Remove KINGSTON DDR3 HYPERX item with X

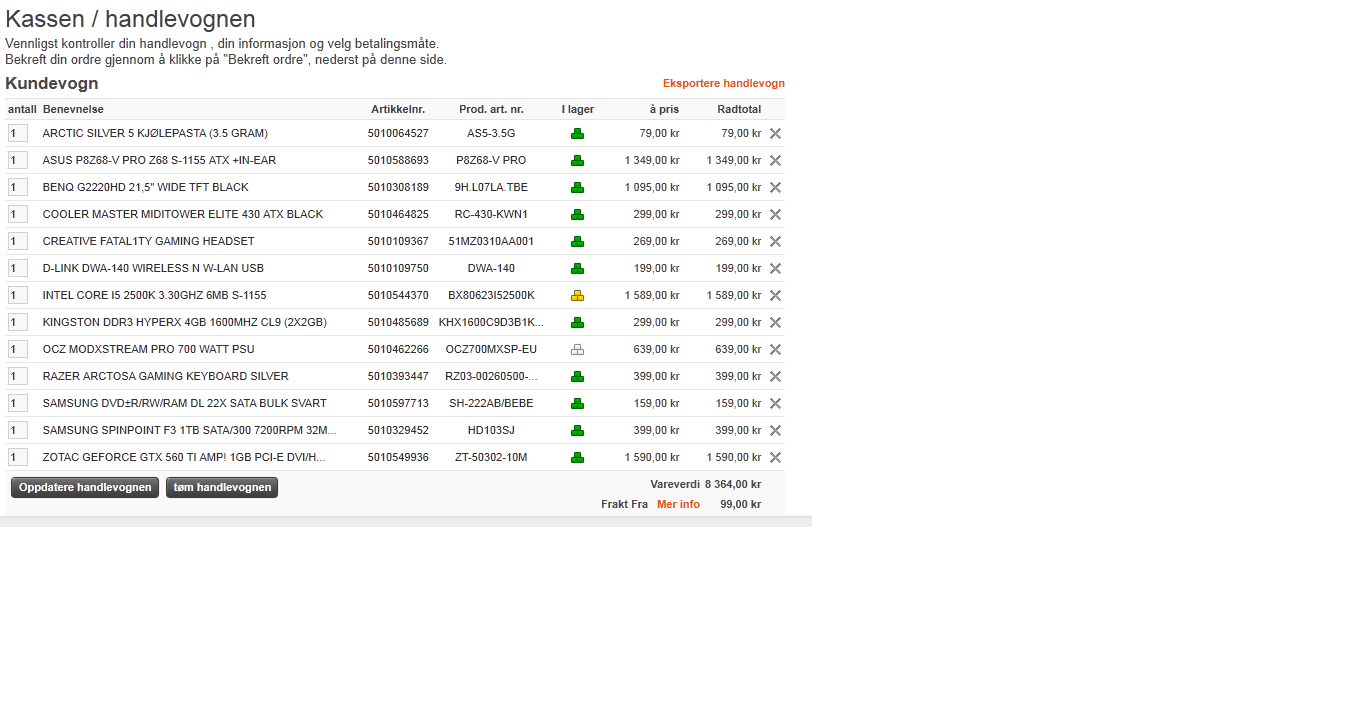[x=775, y=322]
